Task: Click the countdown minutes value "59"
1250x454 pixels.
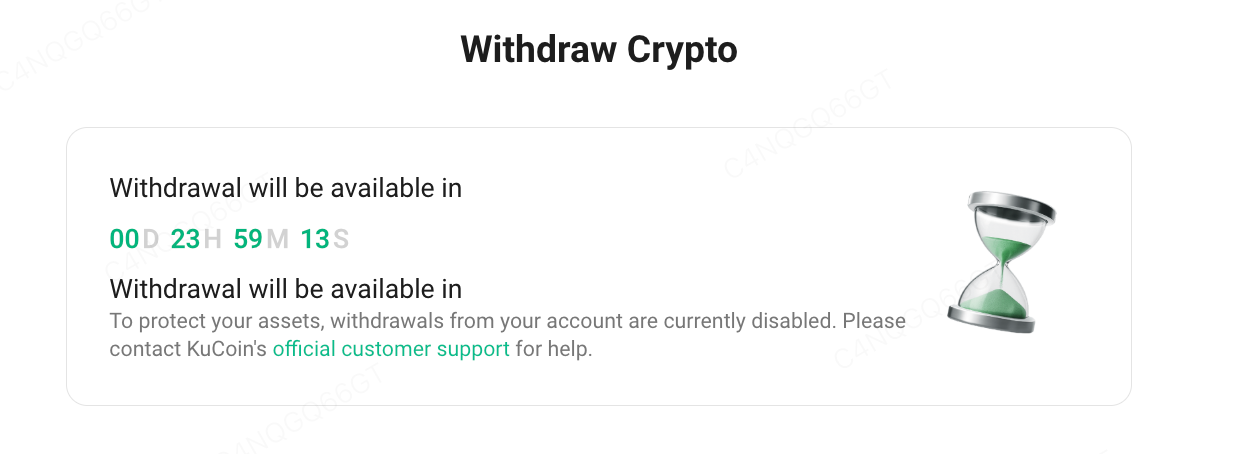Action: tap(248, 239)
